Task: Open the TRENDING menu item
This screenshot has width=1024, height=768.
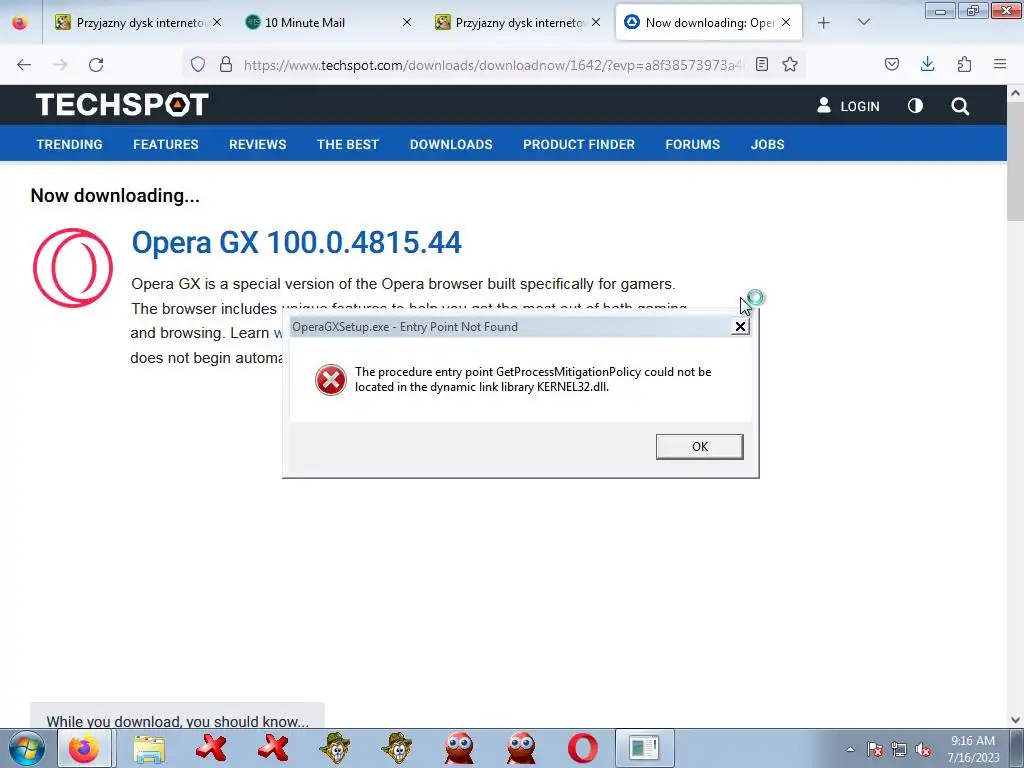Action: [x=69, y=144]
